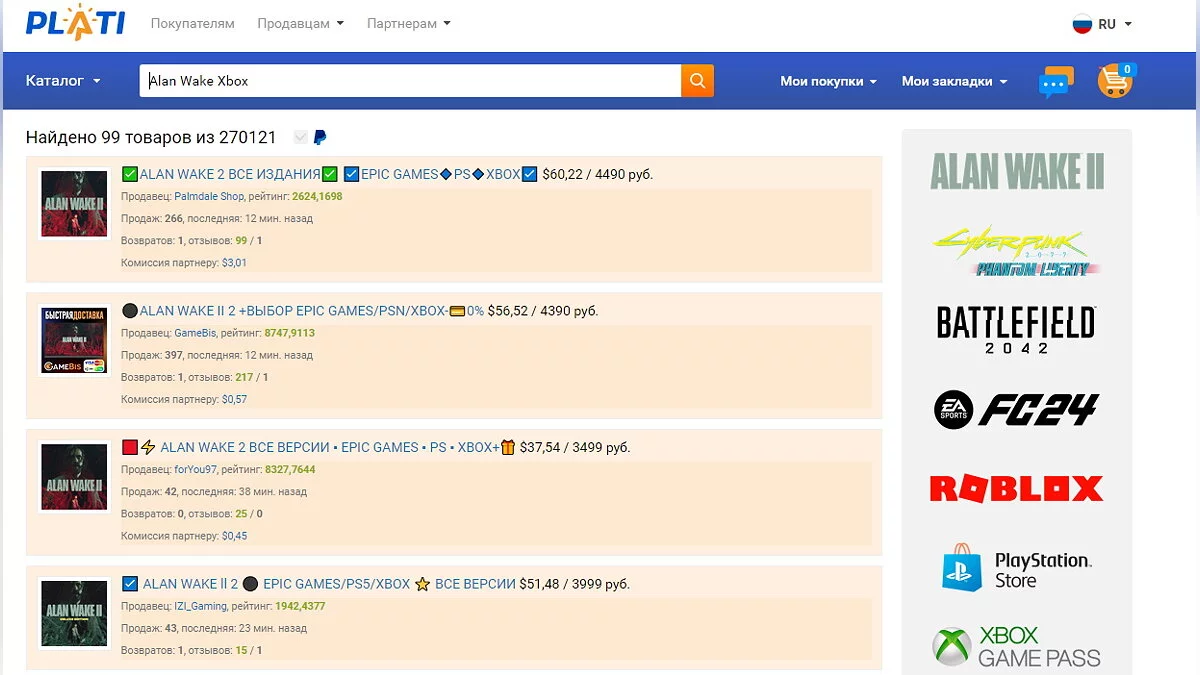Toggle the PayPal filter checkbox
This screenshot has width=1200, height=675.
pos(301,137)
